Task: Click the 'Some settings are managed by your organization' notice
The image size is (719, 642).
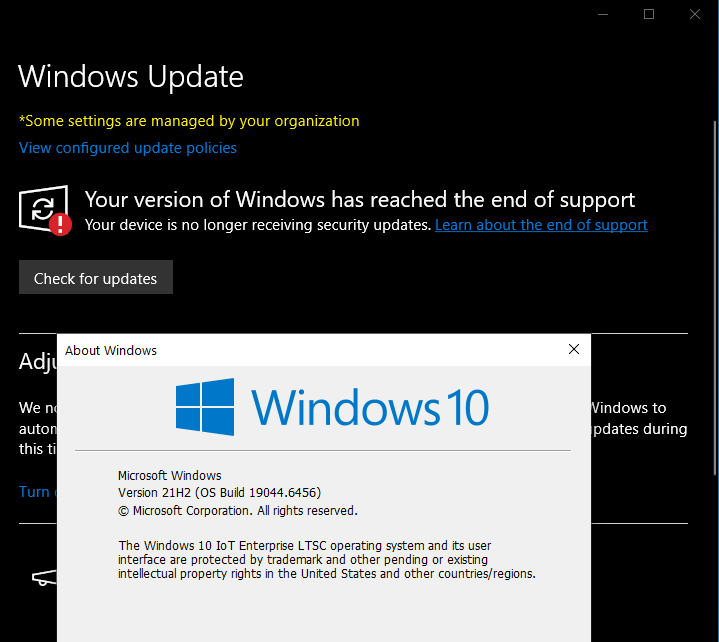Action: click(189, 121)
